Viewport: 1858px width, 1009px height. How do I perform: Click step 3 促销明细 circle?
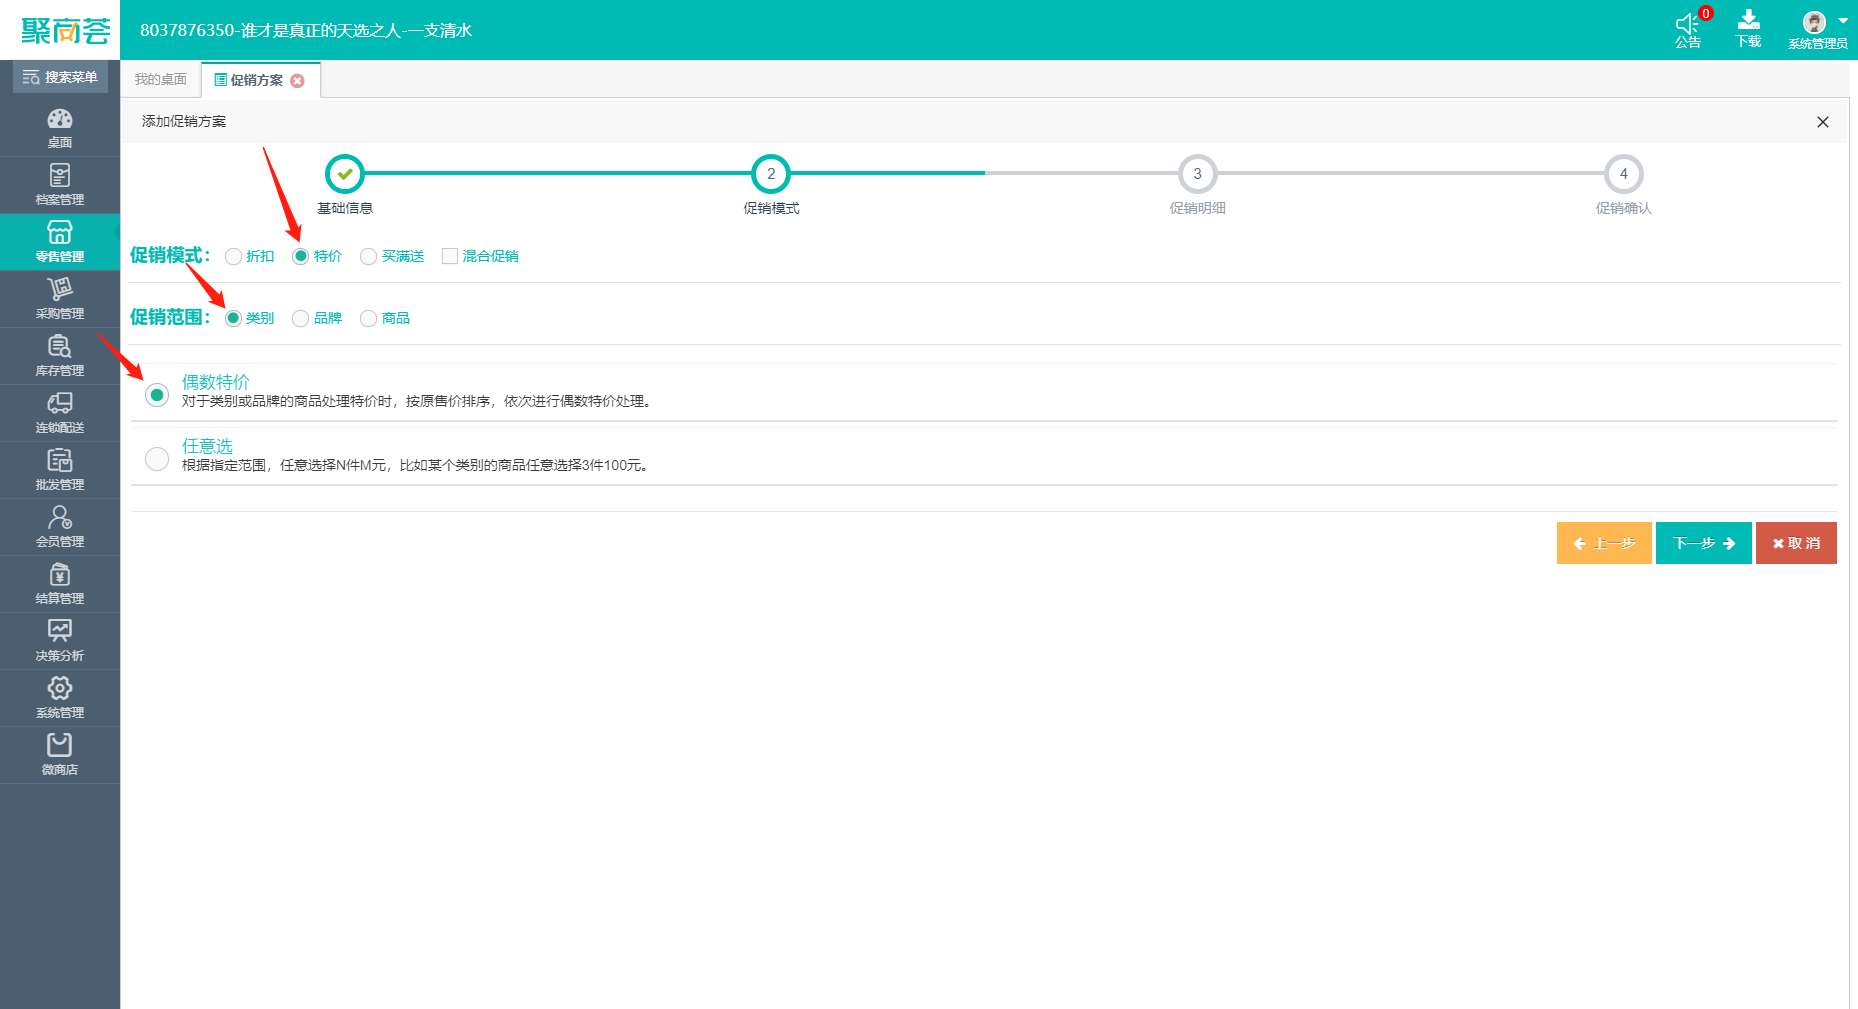1197,174
